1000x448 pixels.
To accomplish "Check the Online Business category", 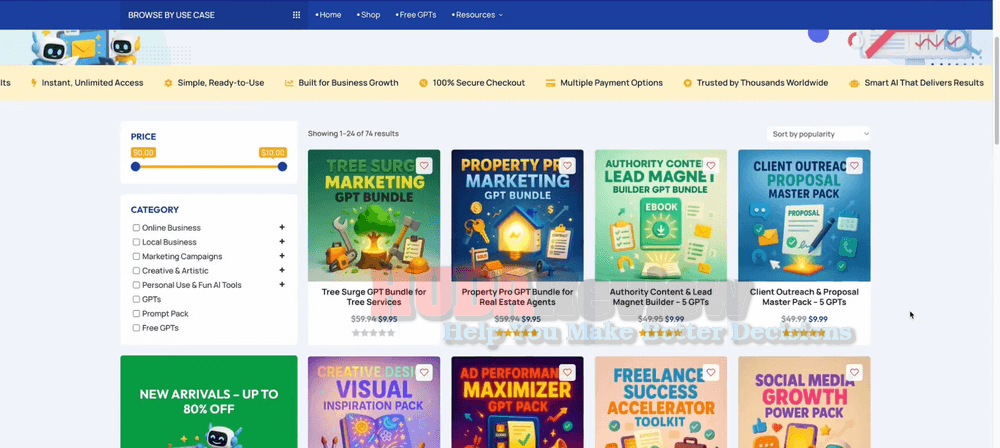I will pos(136,228).
